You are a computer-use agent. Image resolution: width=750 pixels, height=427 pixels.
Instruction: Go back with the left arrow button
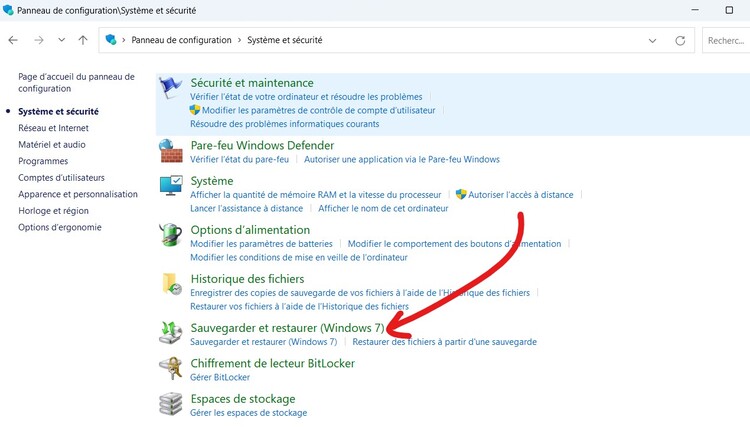point(13,40)
